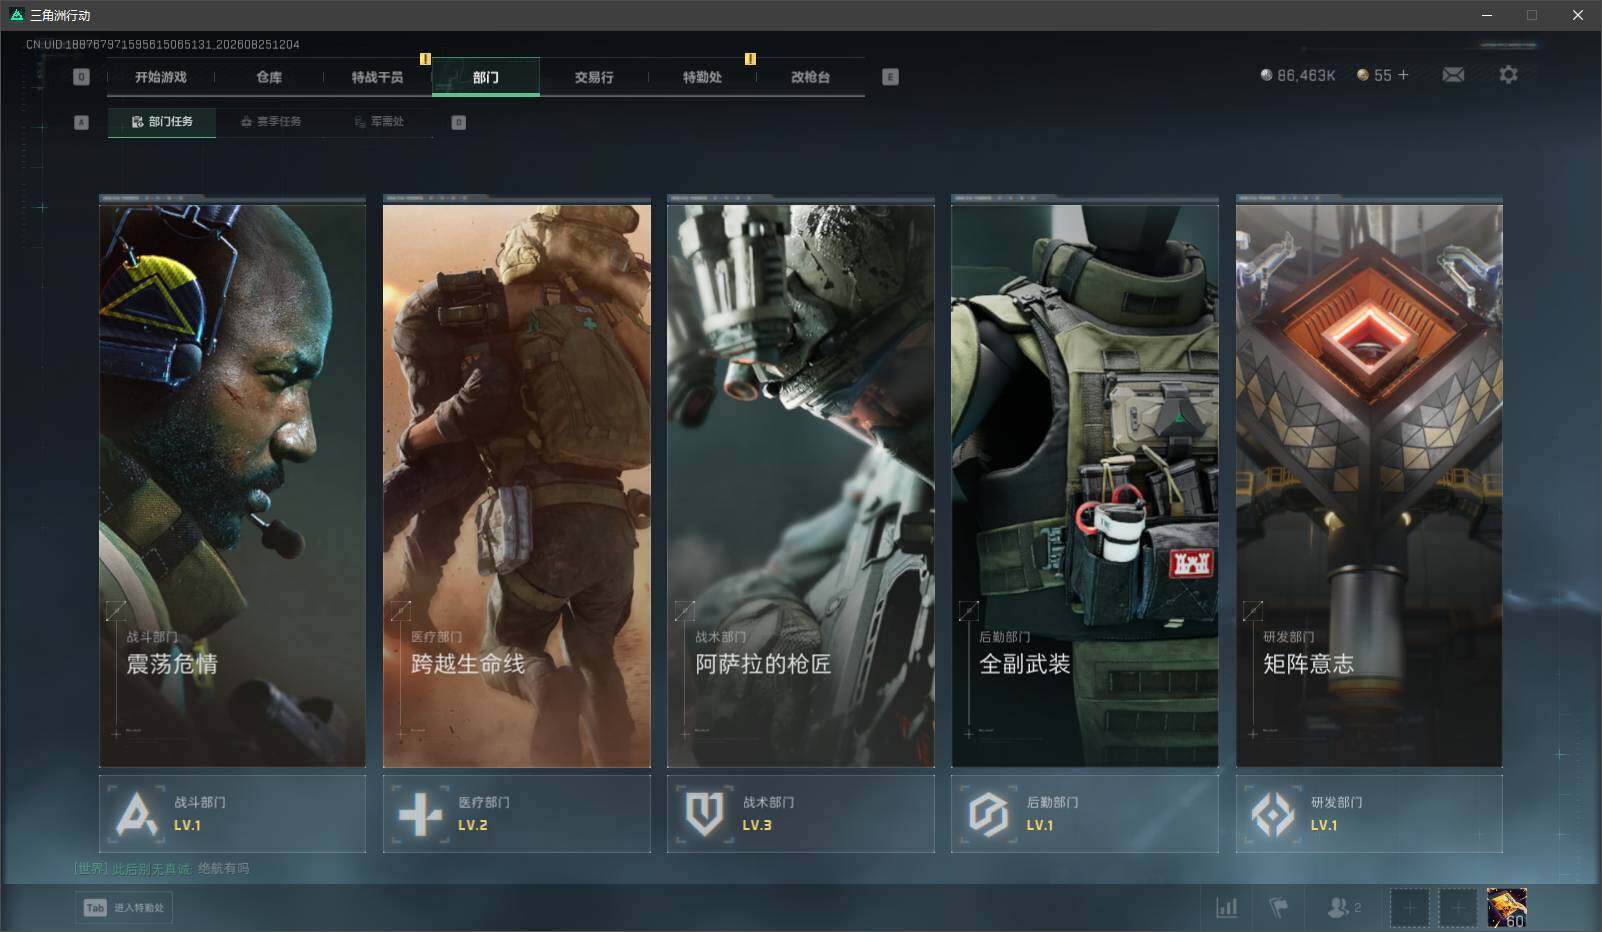Open the player avatar showing level 60

[x=1507, y=908]
